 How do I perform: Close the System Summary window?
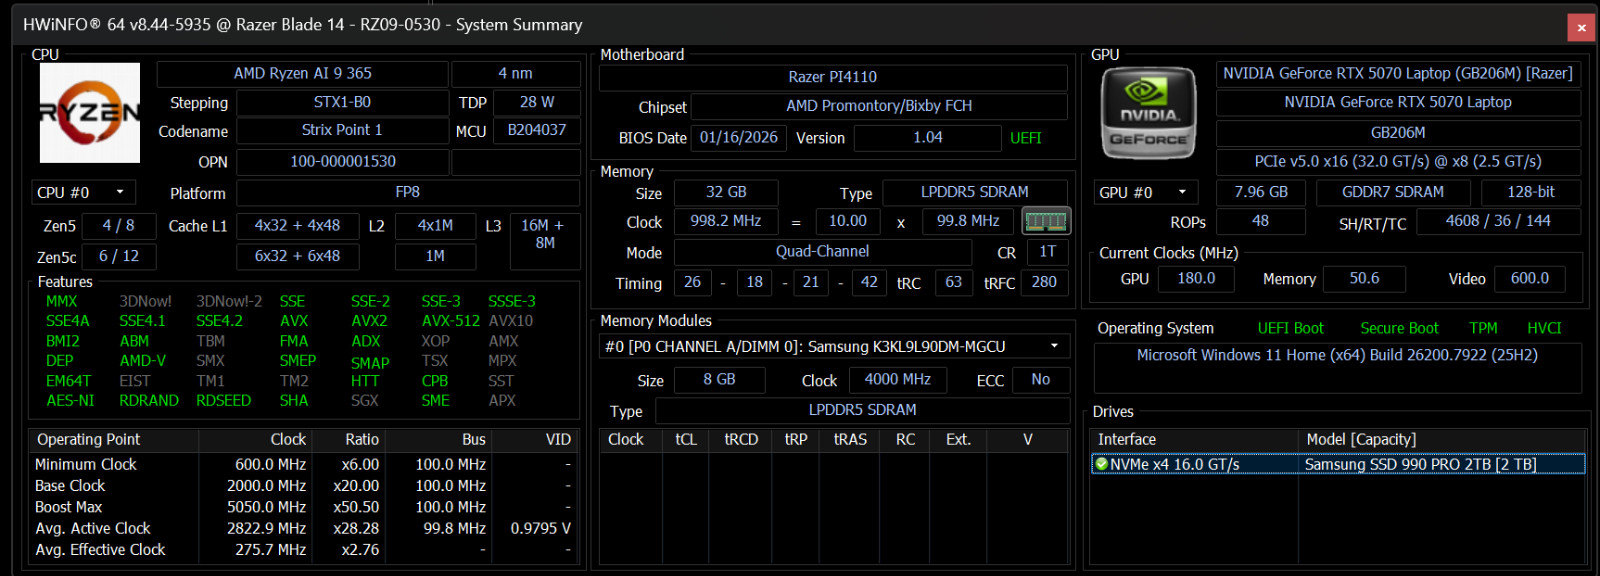click(1581, 27)
